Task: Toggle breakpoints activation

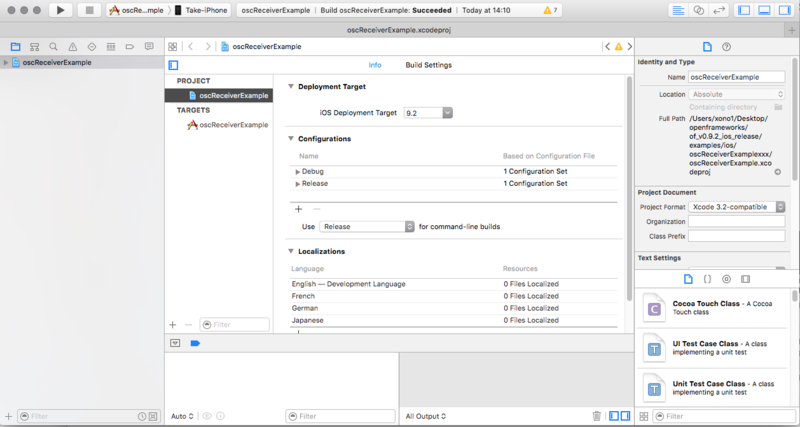Action: (195, 343)
